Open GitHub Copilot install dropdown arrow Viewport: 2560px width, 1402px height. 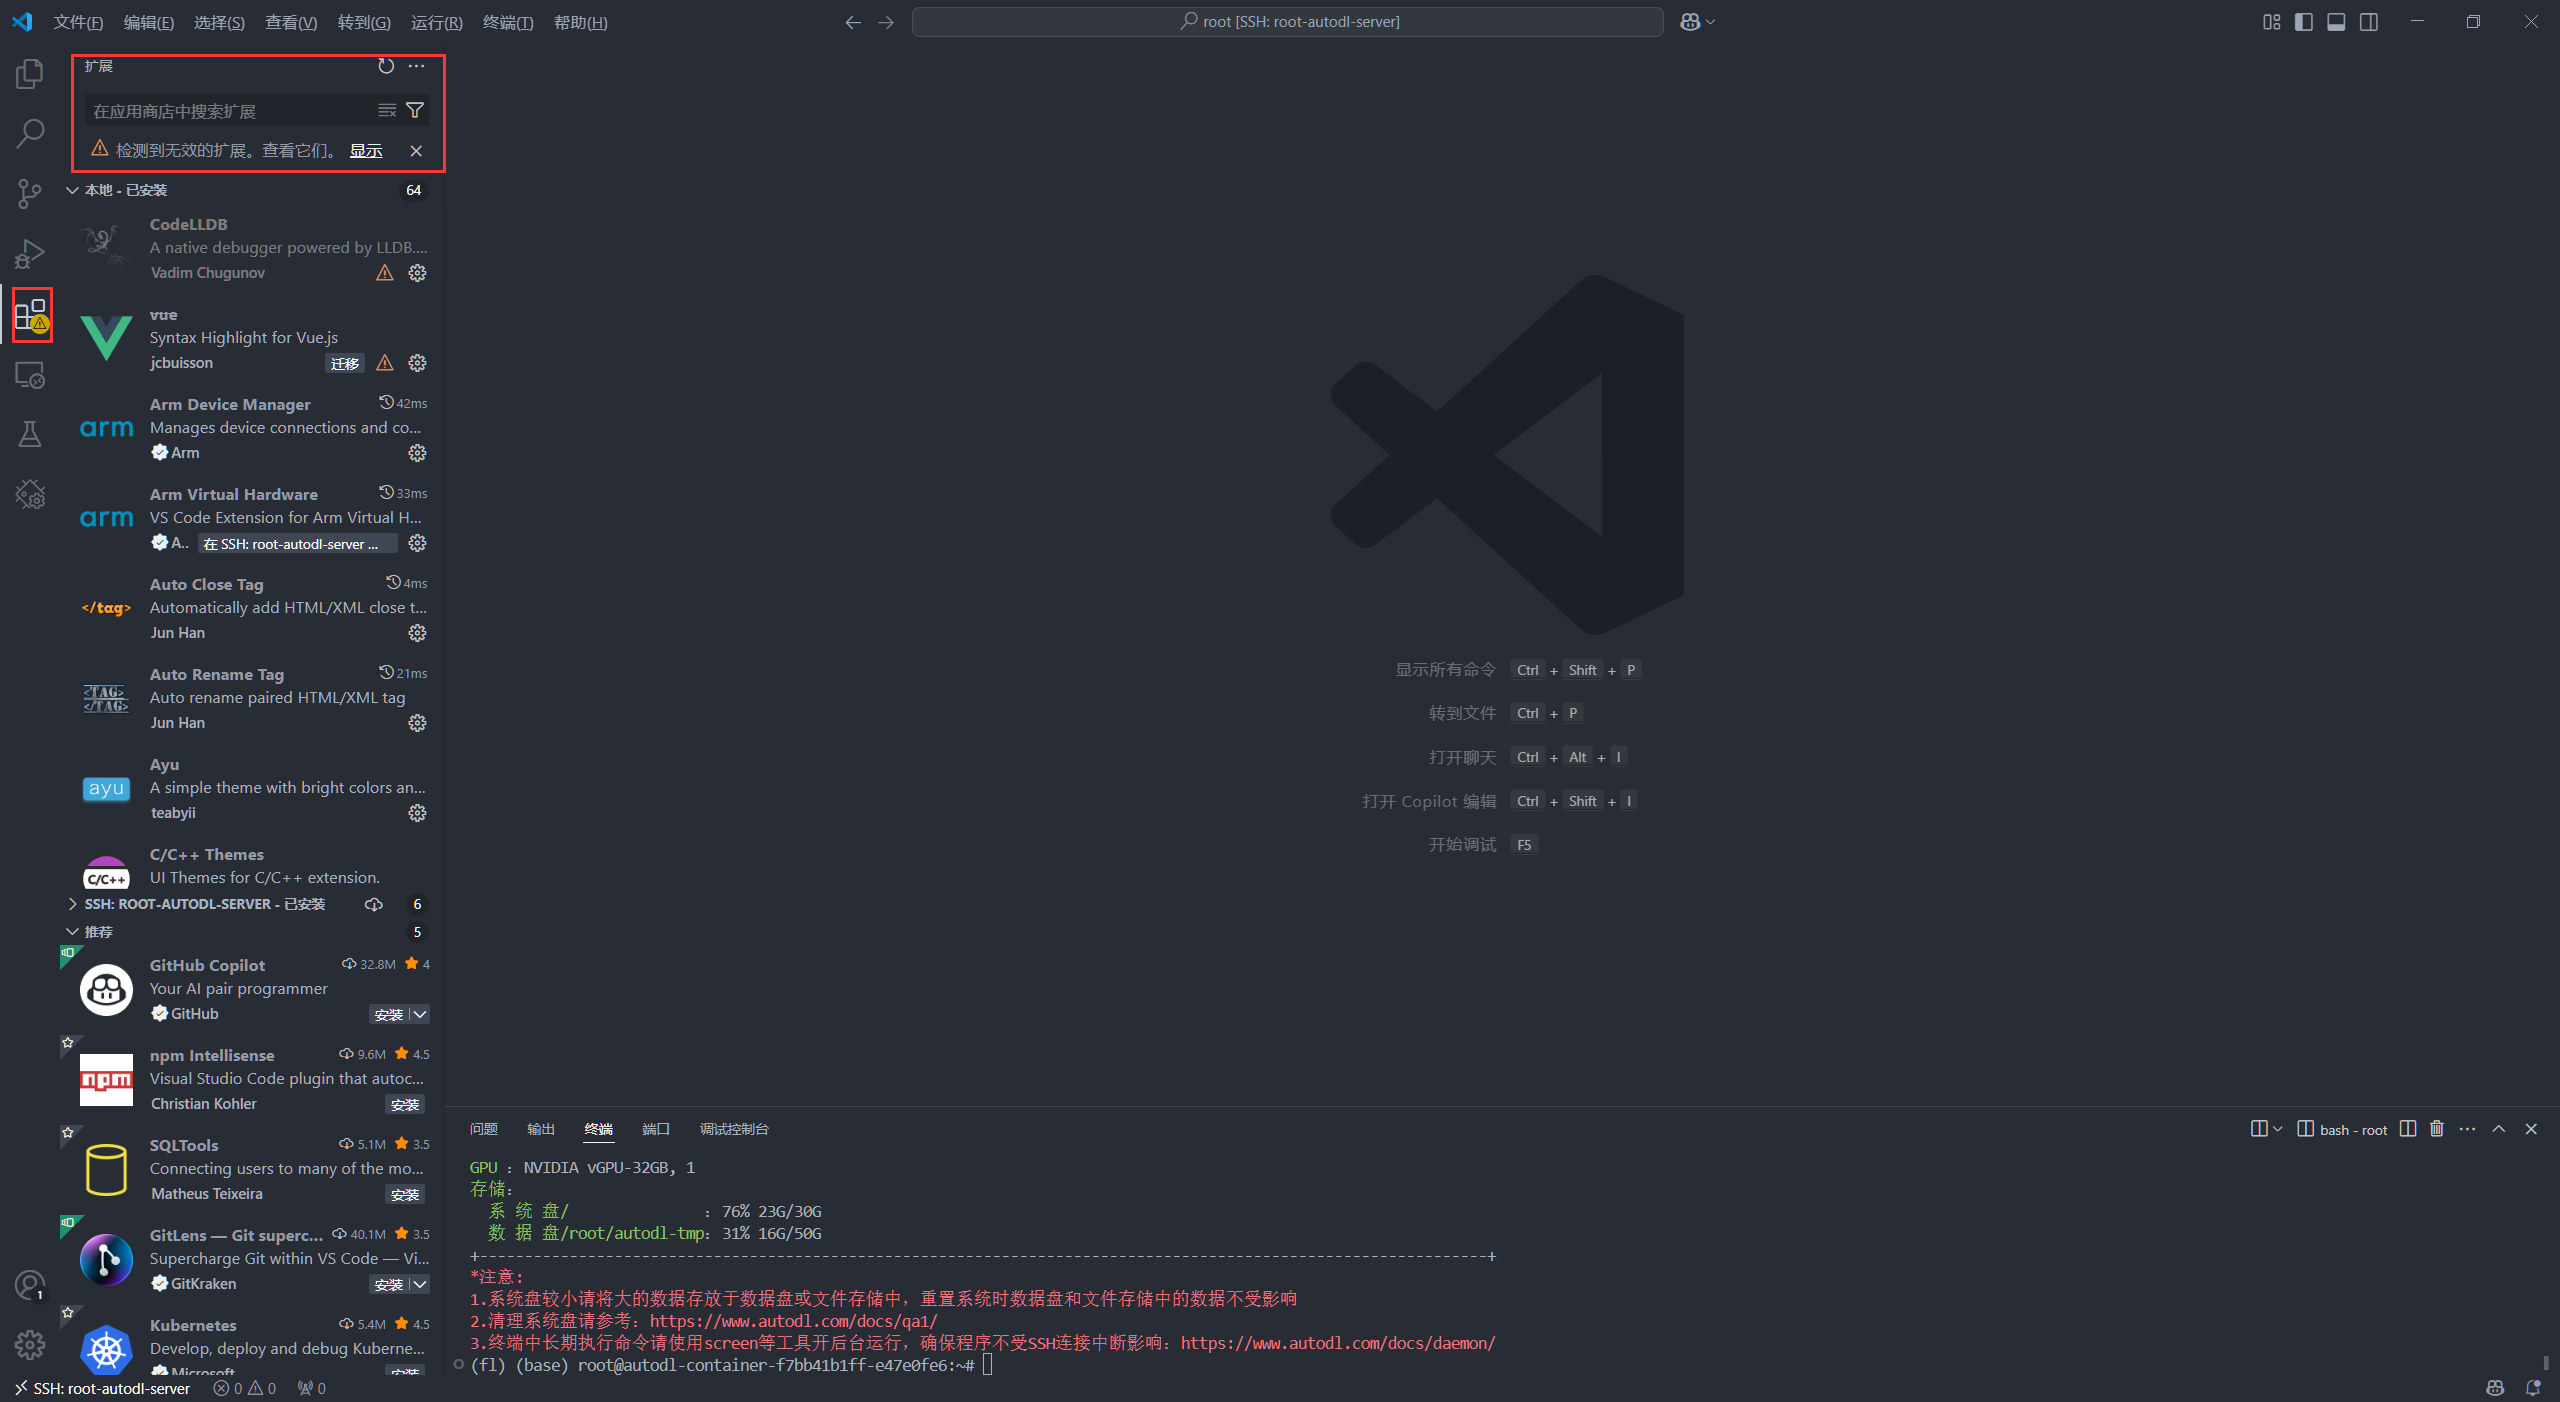tap(421, 1015)
